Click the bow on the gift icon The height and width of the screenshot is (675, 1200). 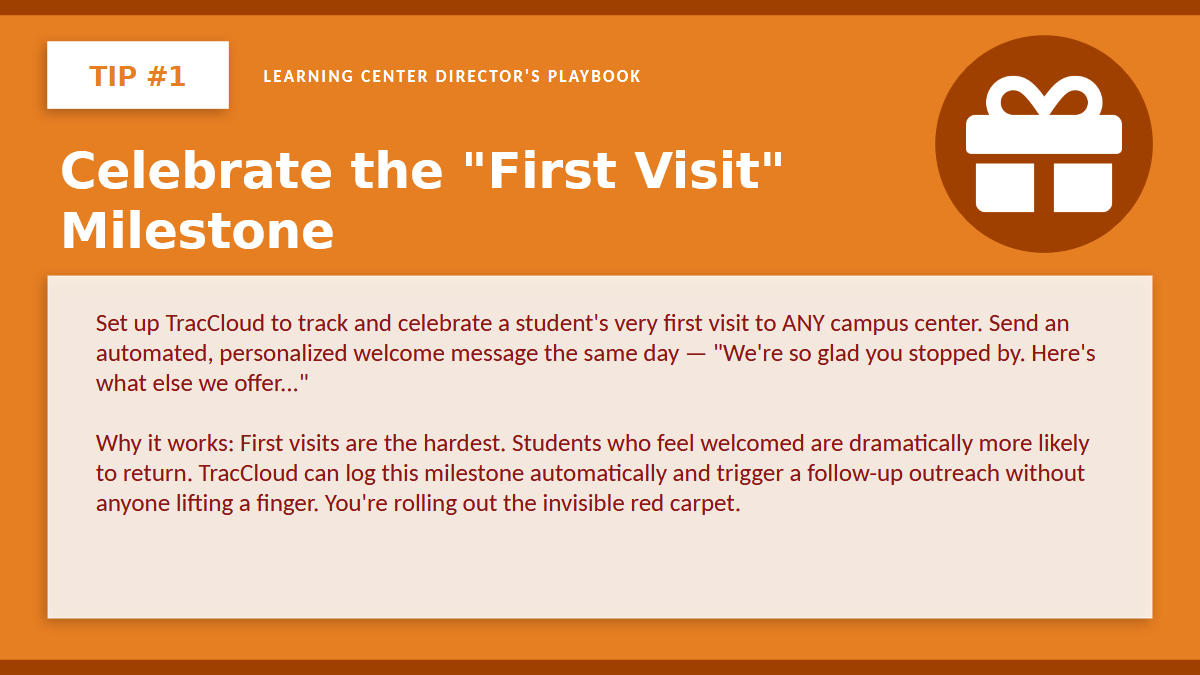coord(1043,99)
